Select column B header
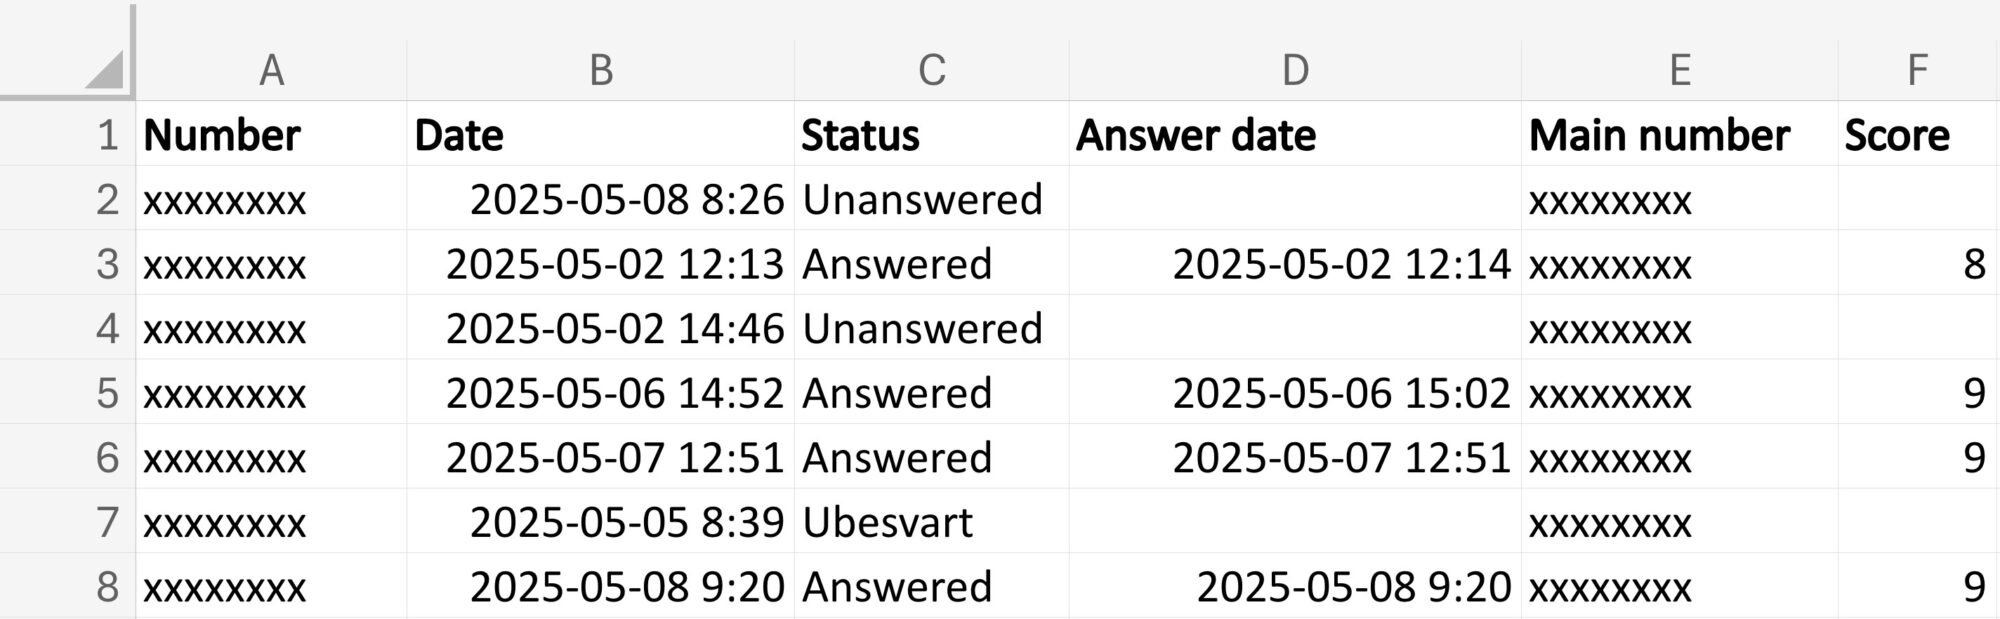 (x=600, y=70)
